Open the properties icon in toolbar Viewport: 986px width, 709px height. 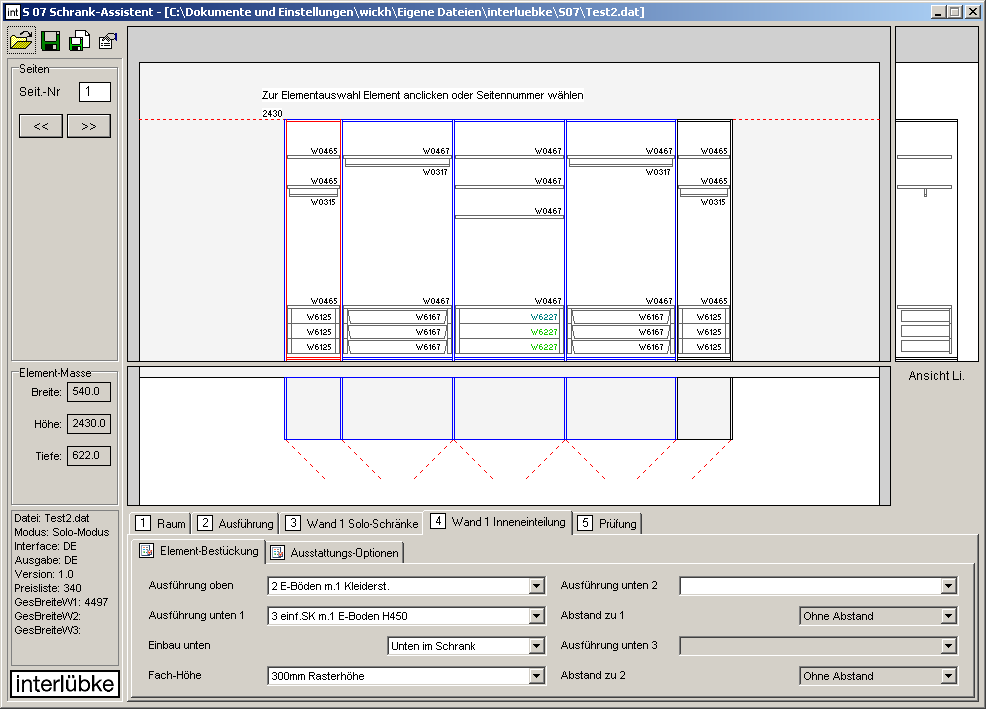point(107,41)
